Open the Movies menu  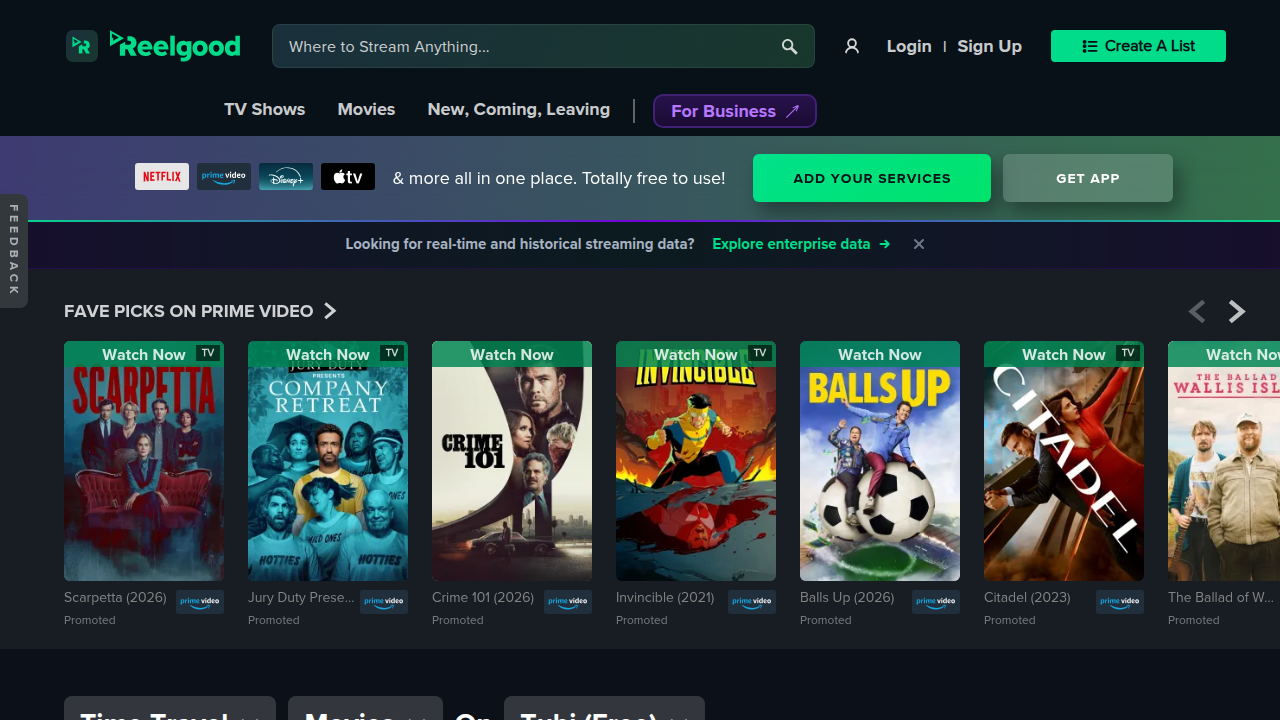click(x=366, y=109)
